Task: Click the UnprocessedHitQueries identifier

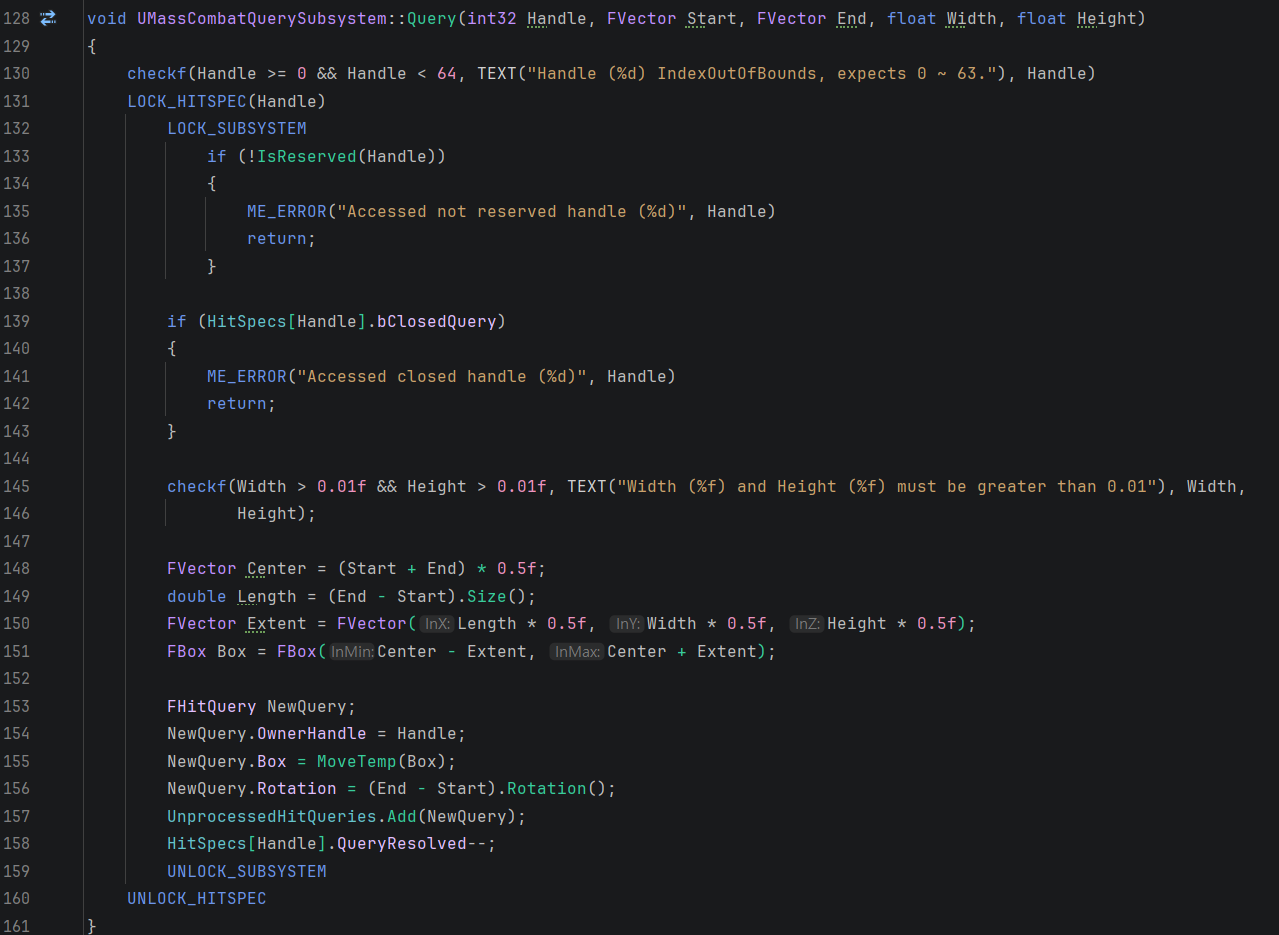Action: [x=272, y=816]
